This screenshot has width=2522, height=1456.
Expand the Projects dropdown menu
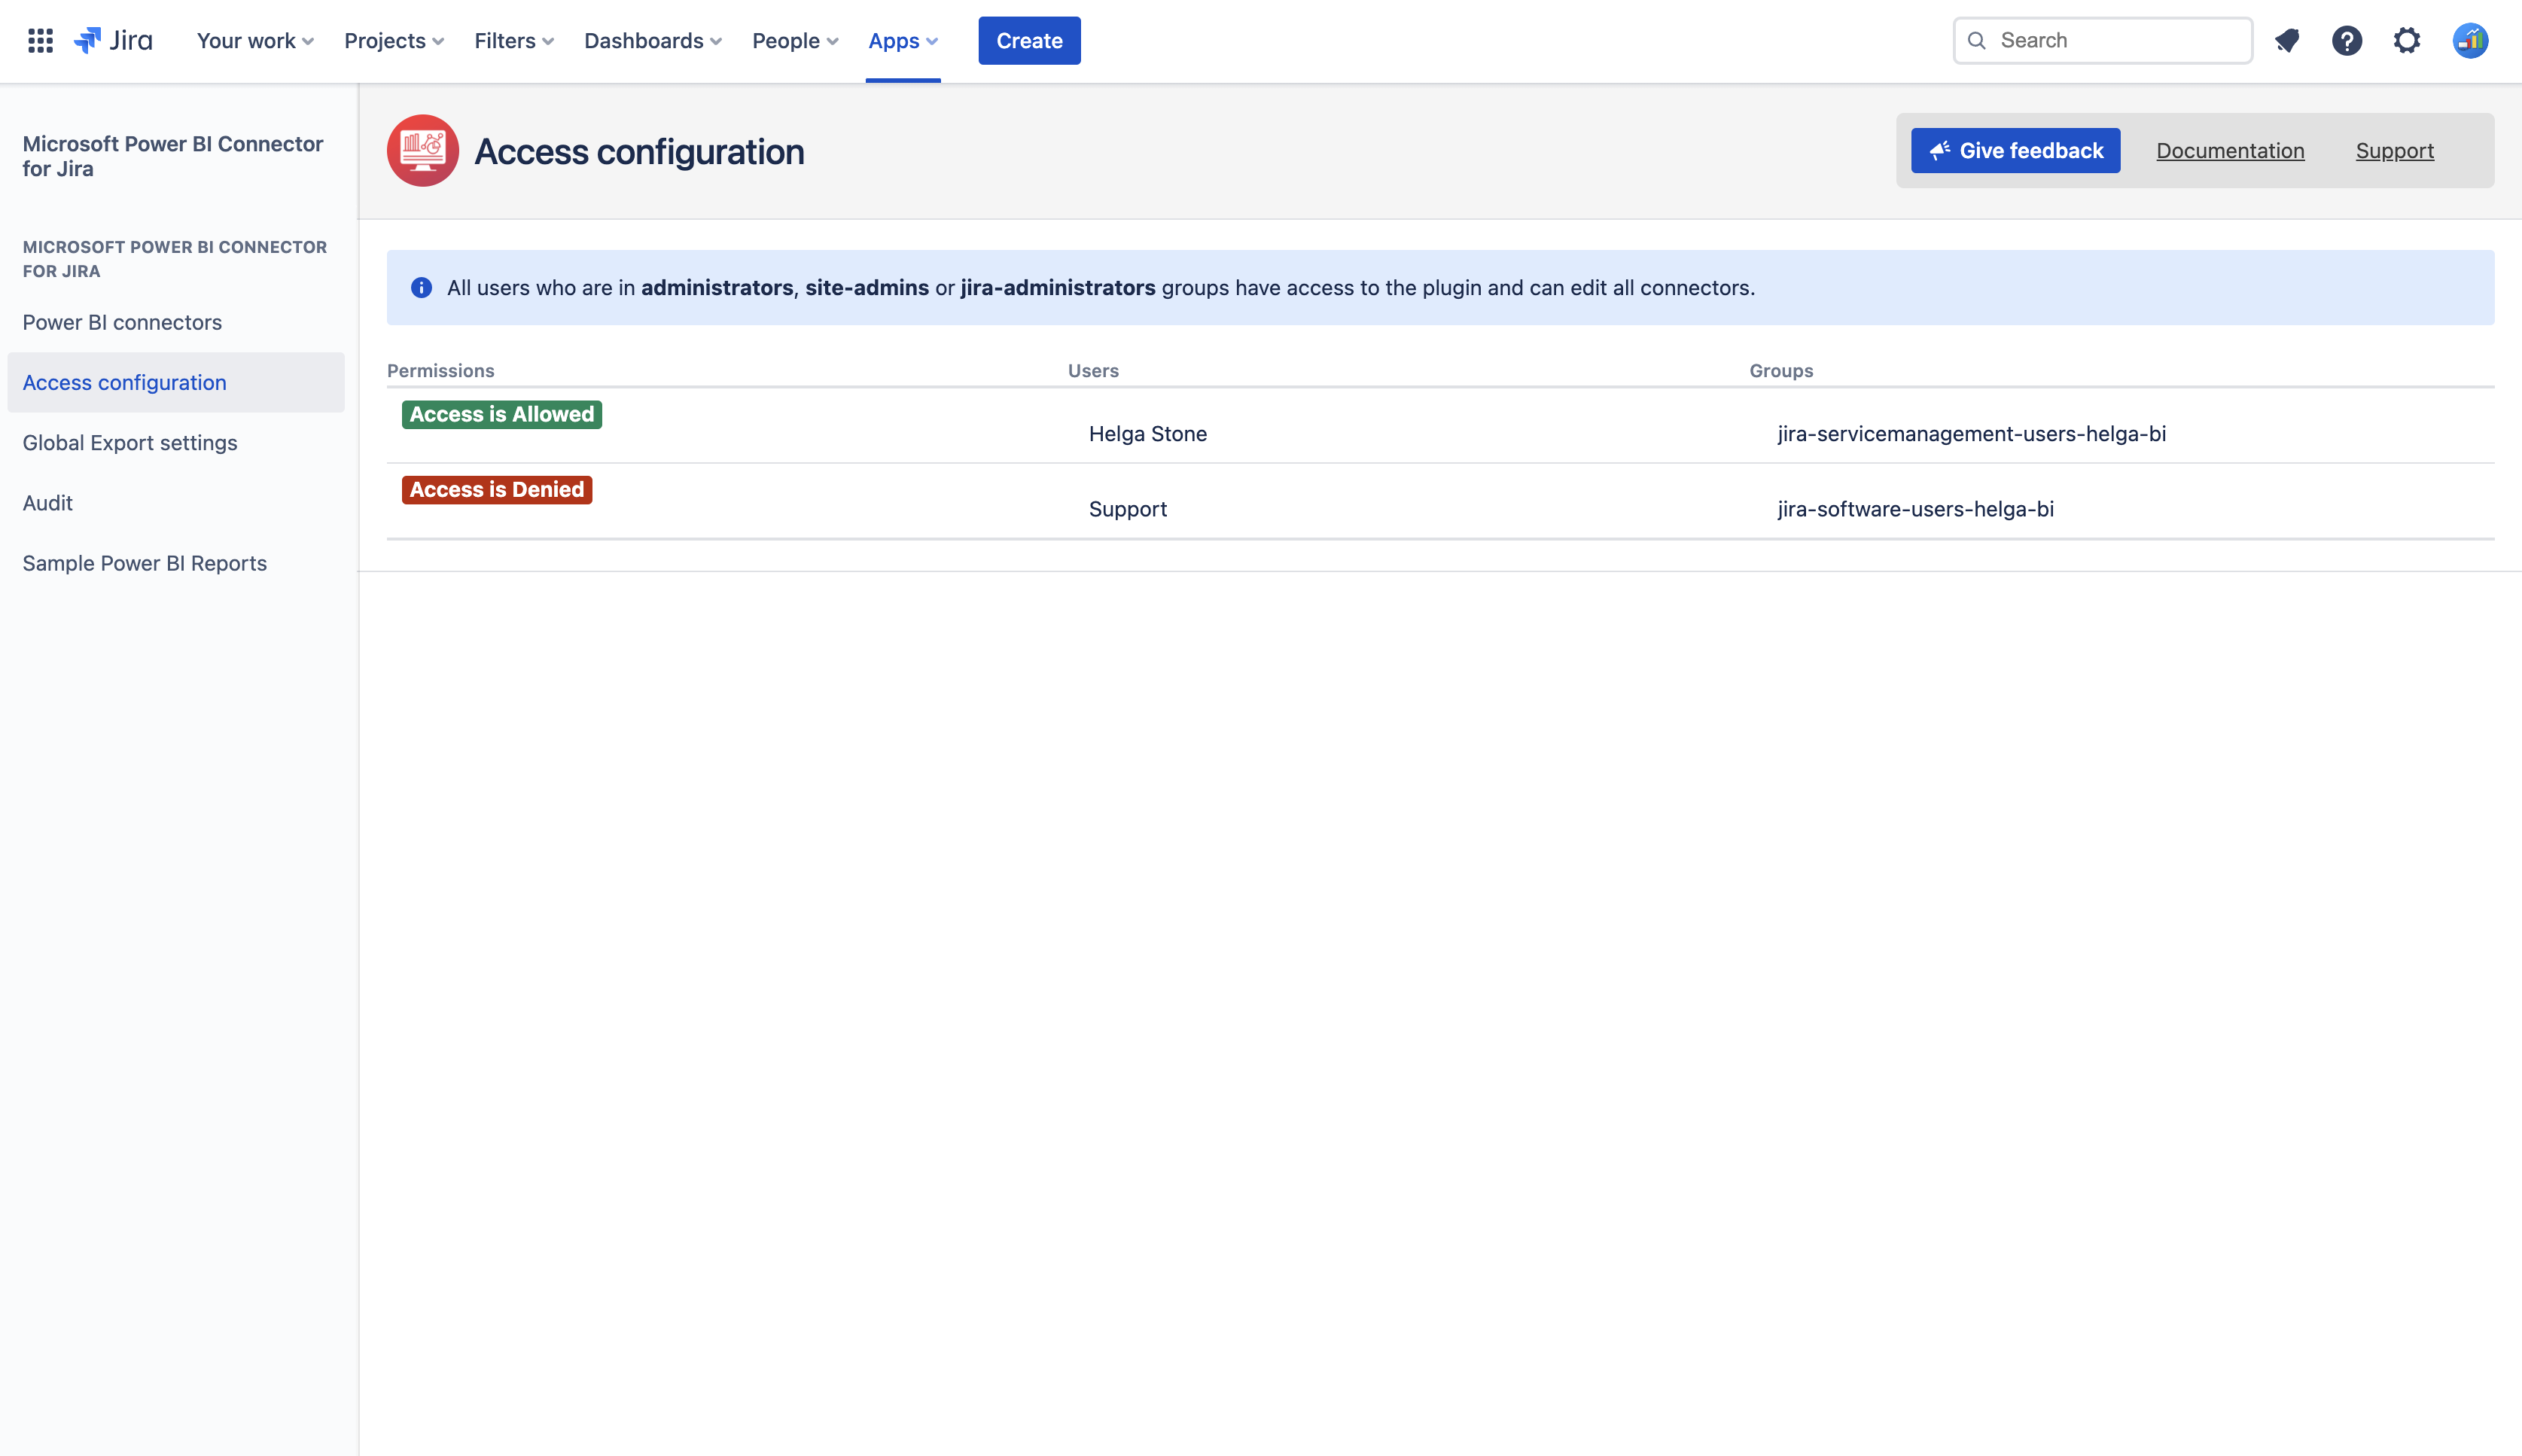393,41
